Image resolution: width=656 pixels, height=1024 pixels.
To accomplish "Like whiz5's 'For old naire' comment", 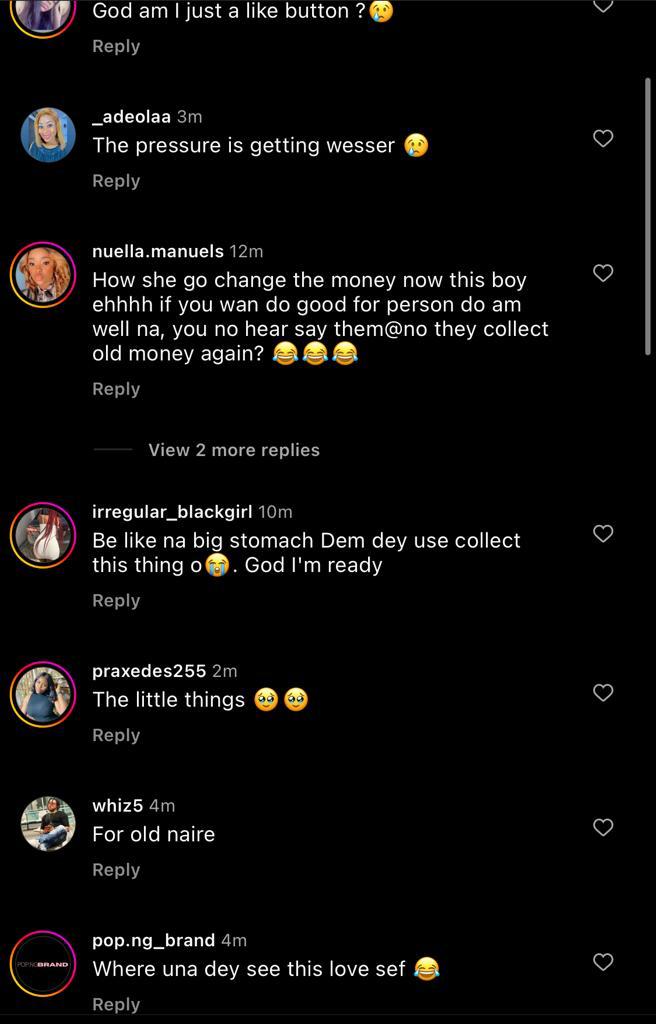I will tap(603, 827).
